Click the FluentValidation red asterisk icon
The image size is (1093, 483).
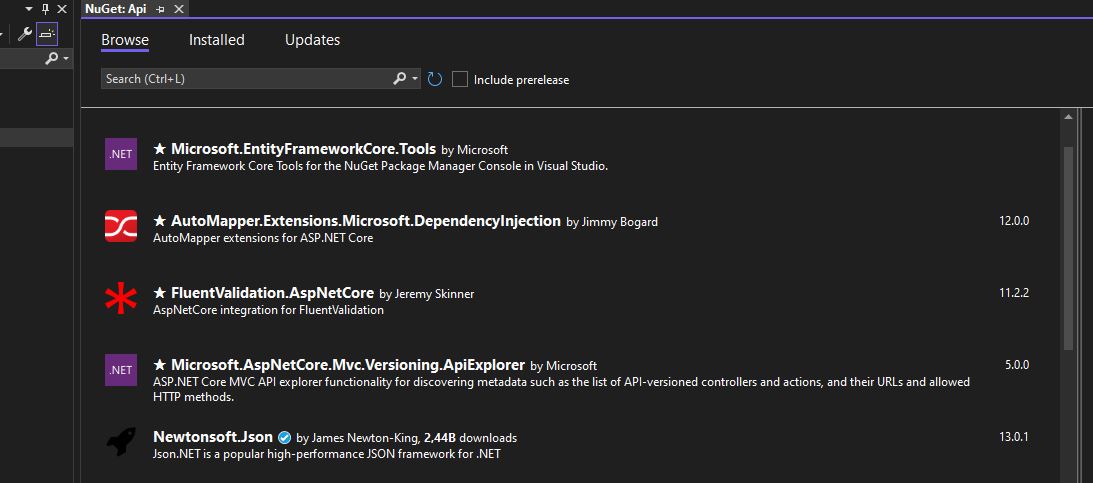(121, 298)
